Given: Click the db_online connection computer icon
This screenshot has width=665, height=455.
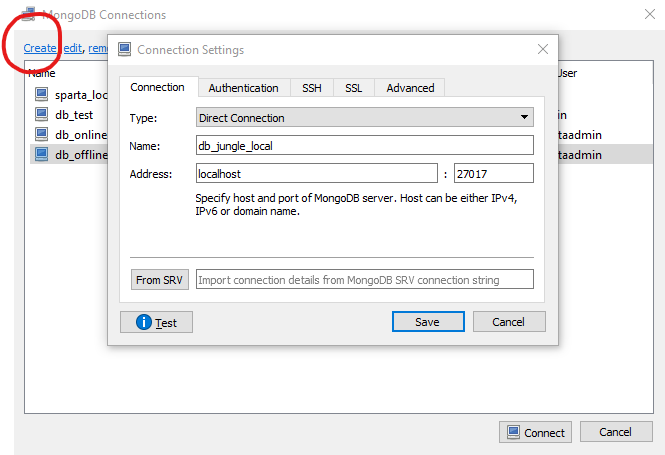Looking at the screenshot, I should click(x=41, y=134).
